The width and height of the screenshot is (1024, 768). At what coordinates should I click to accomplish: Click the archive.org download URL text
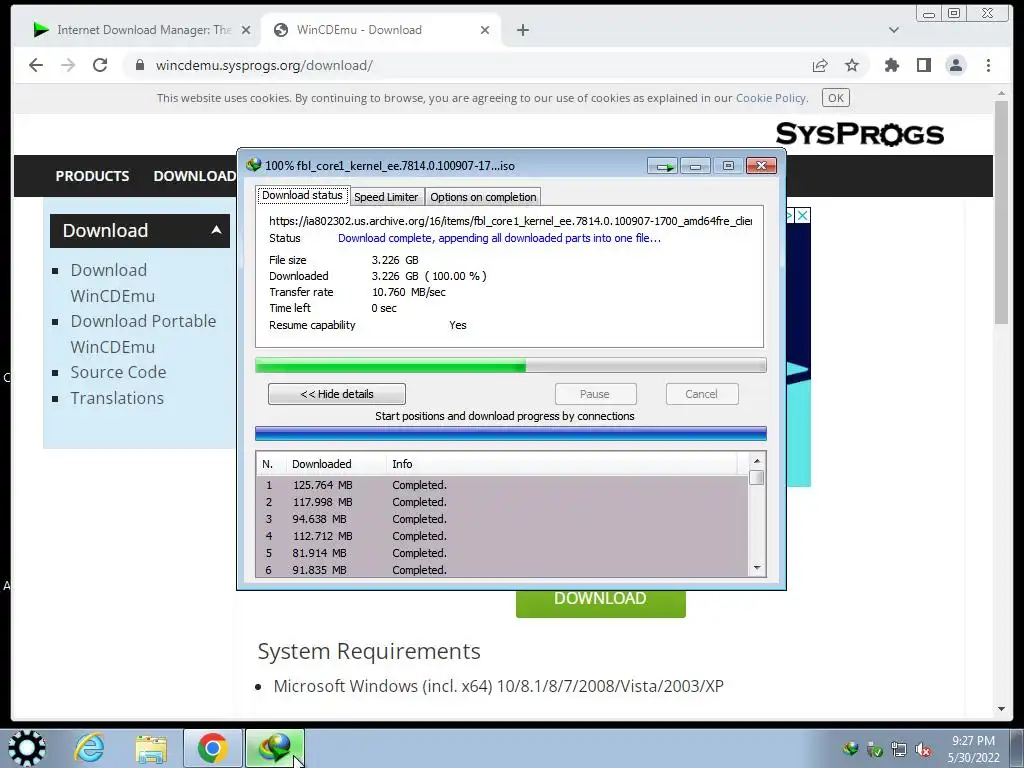coord(511,221)
